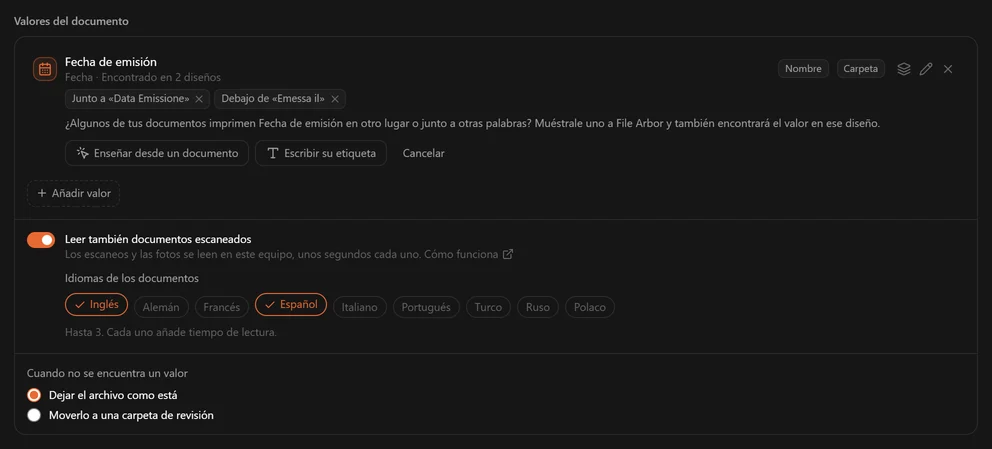This screenshot has width=992, height=449.
Task: Click the calendar icon for Fecha de emisión
Action: (x=45, y=69)
